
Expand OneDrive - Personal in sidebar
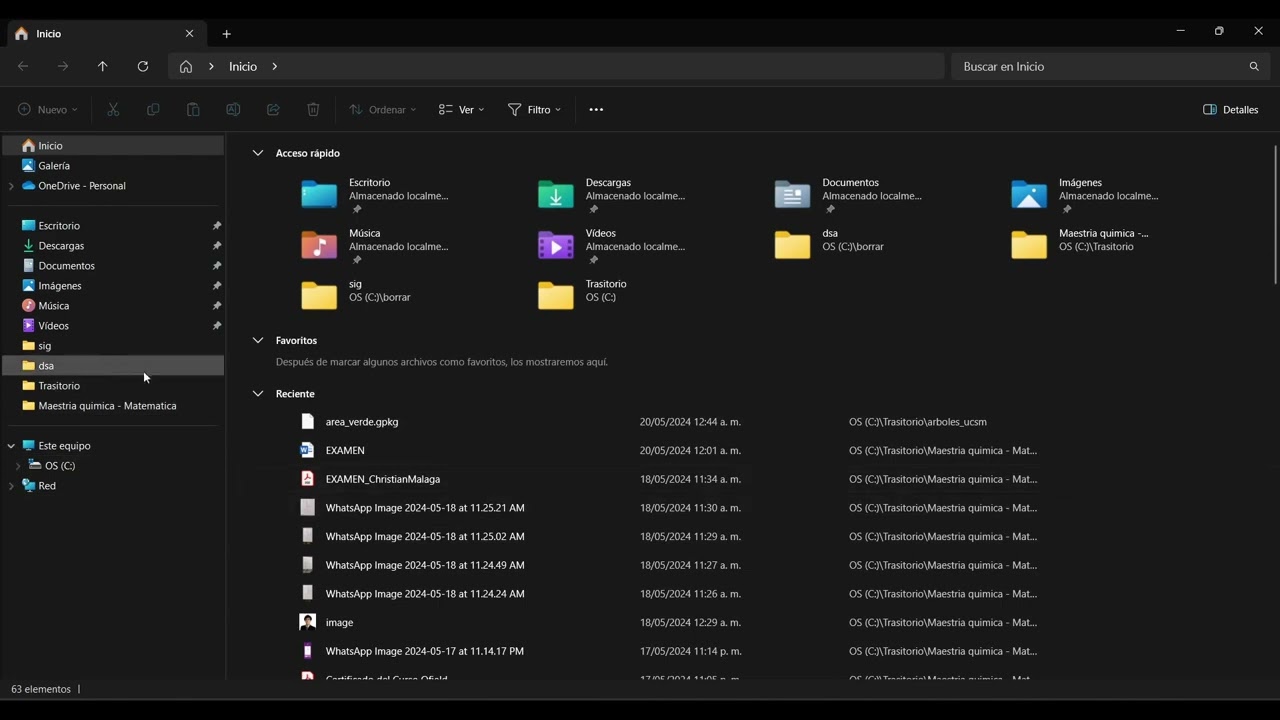(11, 186)
